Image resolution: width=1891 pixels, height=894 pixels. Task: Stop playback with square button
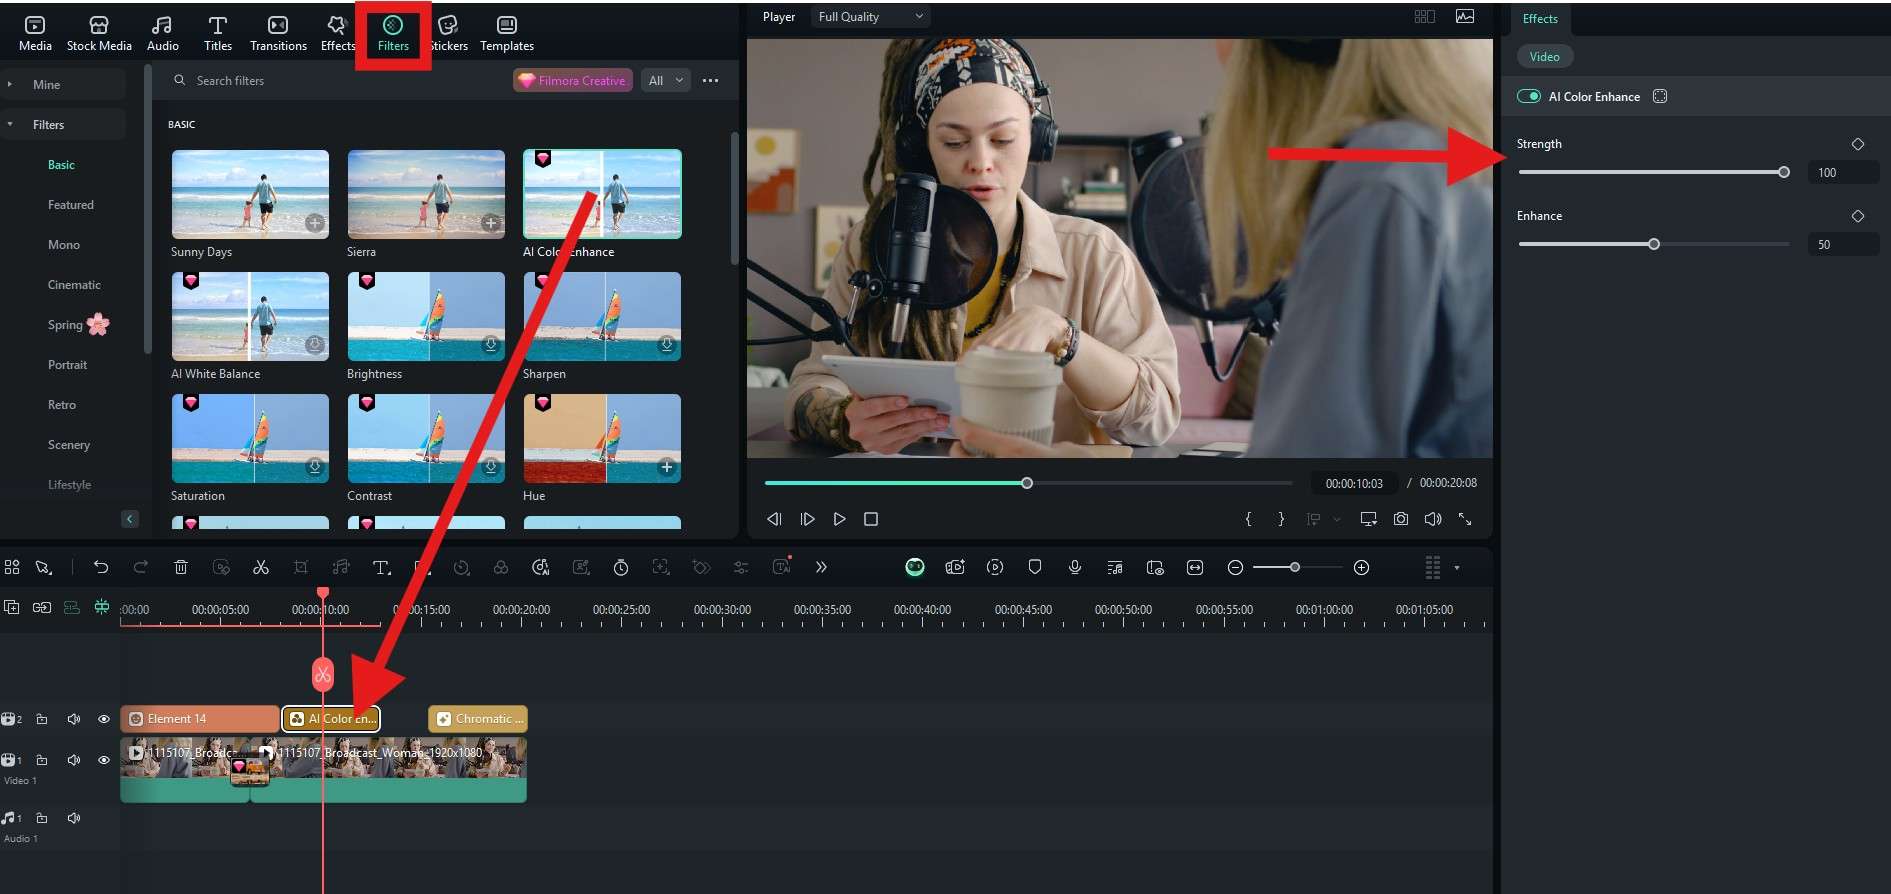tap(871, 519)
